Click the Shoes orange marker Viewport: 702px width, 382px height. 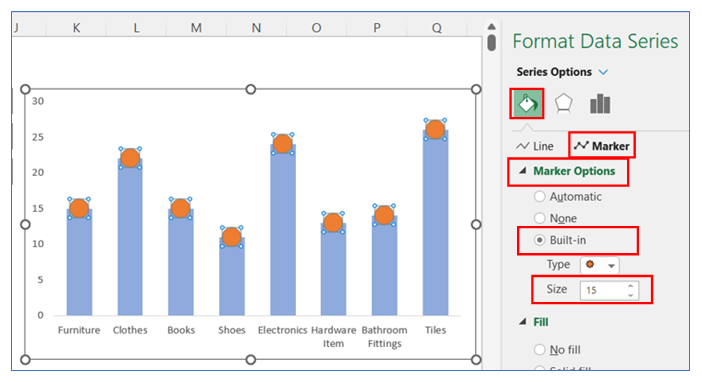(231, 237)
